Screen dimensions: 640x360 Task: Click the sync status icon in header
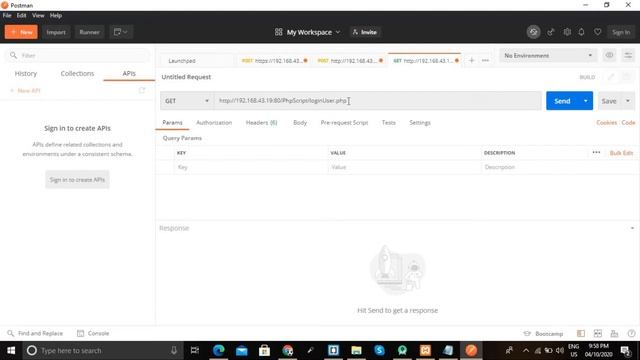(x=533, y=32)
